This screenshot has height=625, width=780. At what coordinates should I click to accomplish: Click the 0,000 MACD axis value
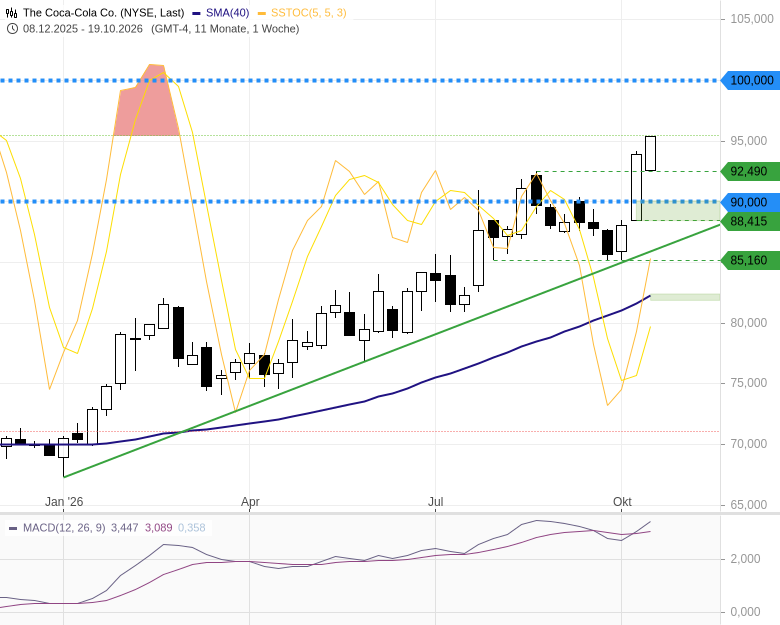(x=745, y=612)
